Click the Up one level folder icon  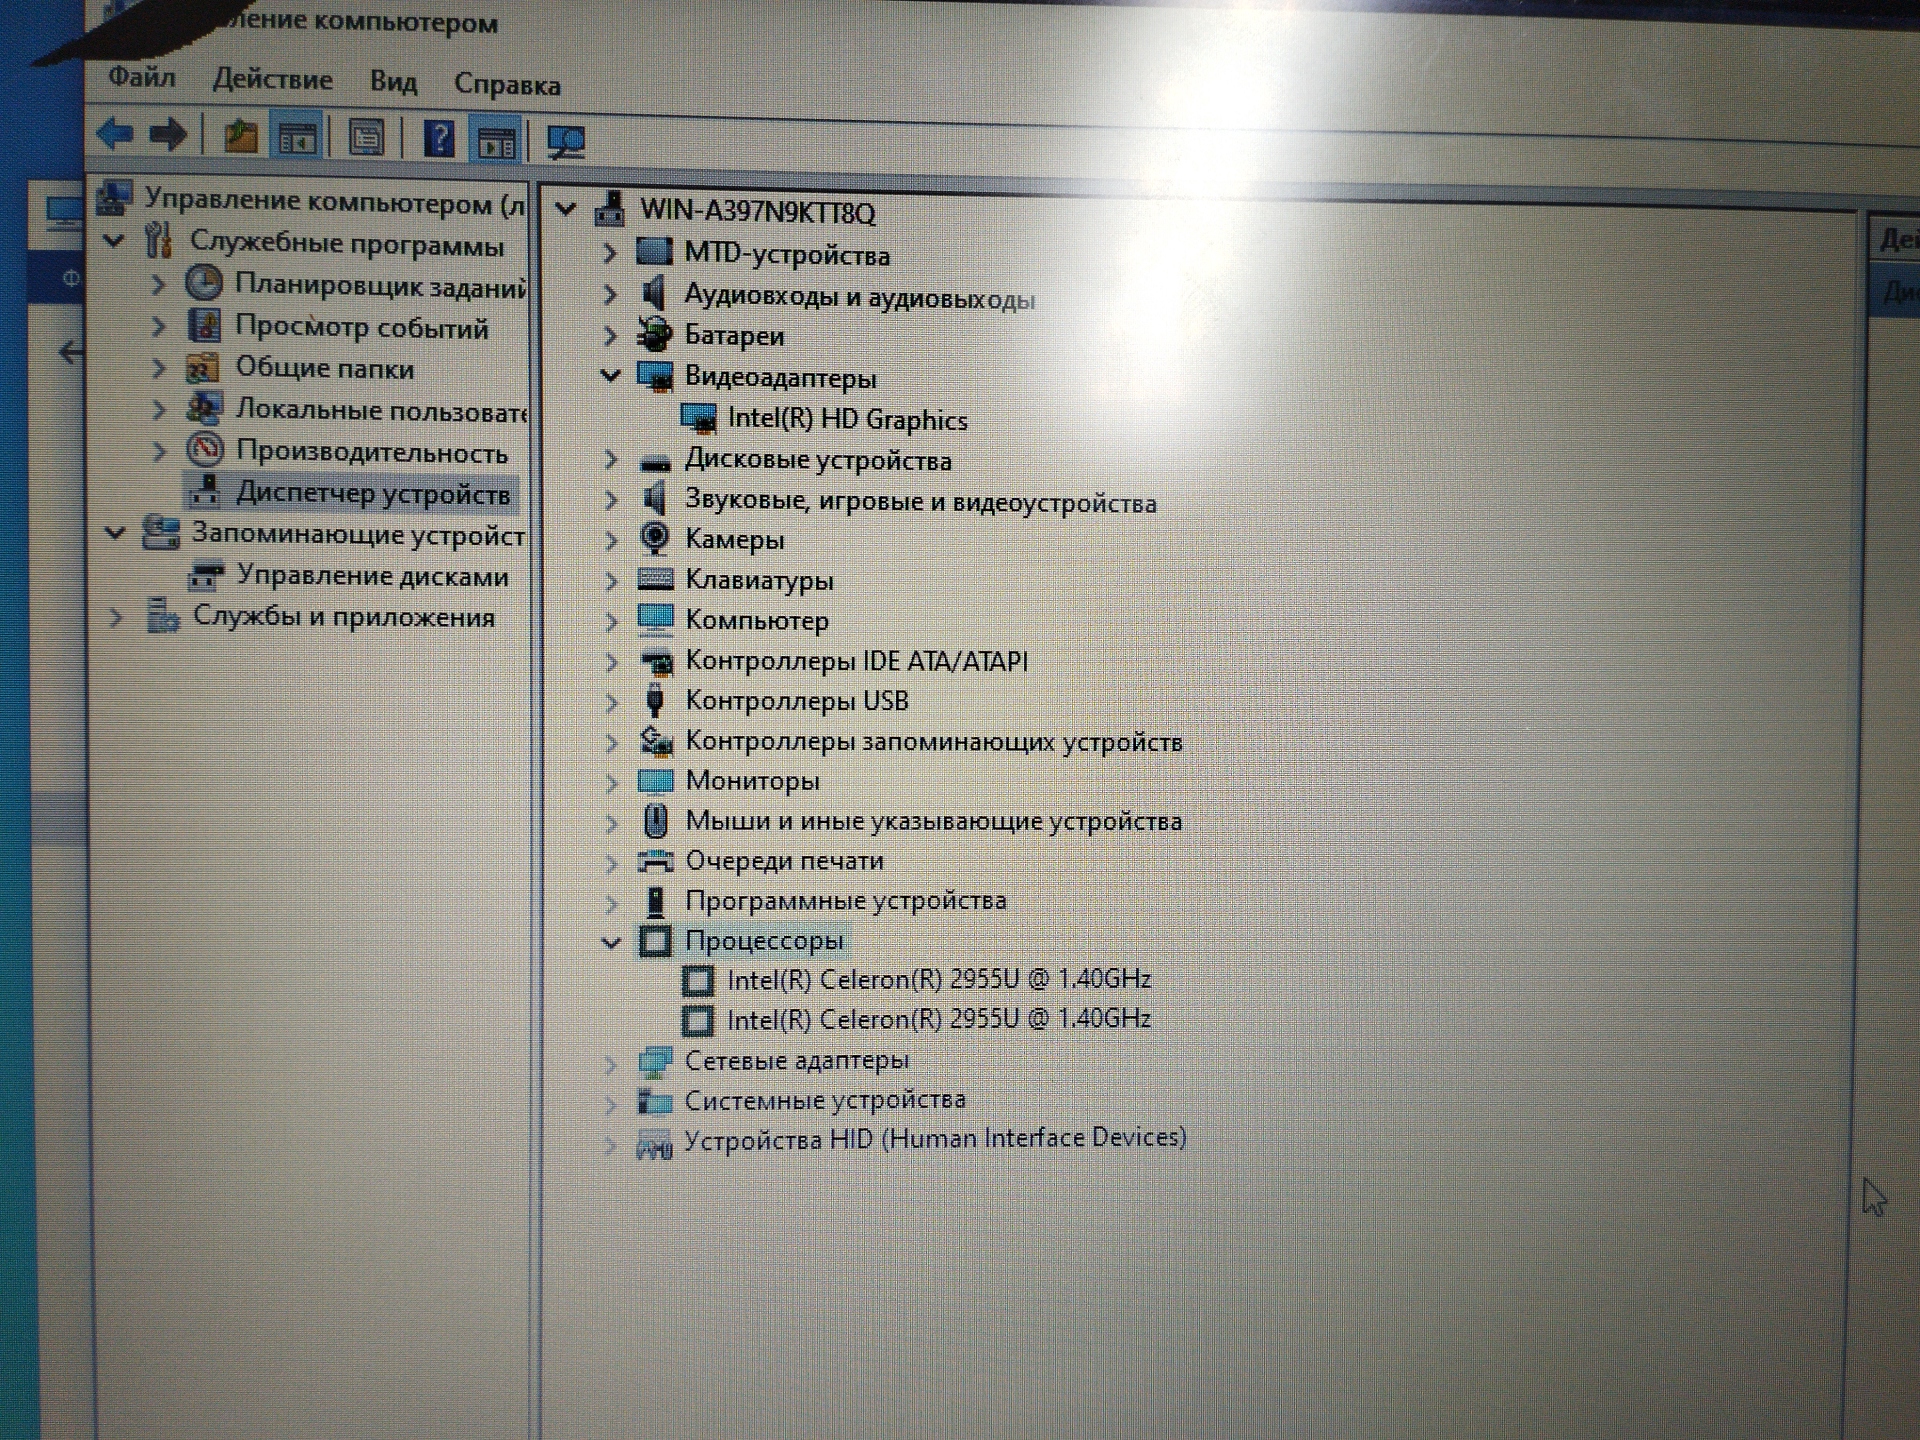(x=240, y=135)
